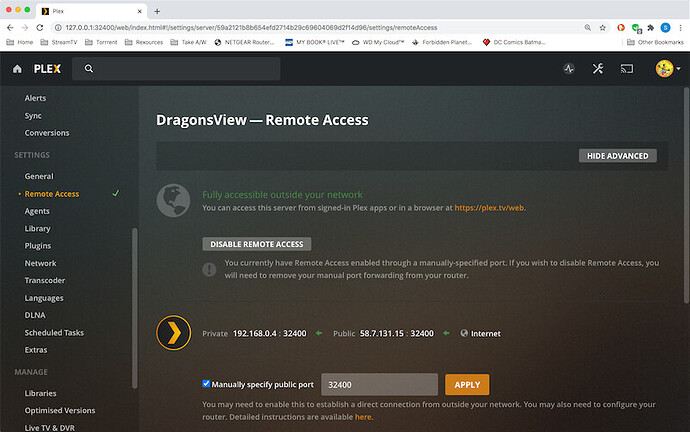
Task: Open the Cast to player icon
Action: (627, 69)
